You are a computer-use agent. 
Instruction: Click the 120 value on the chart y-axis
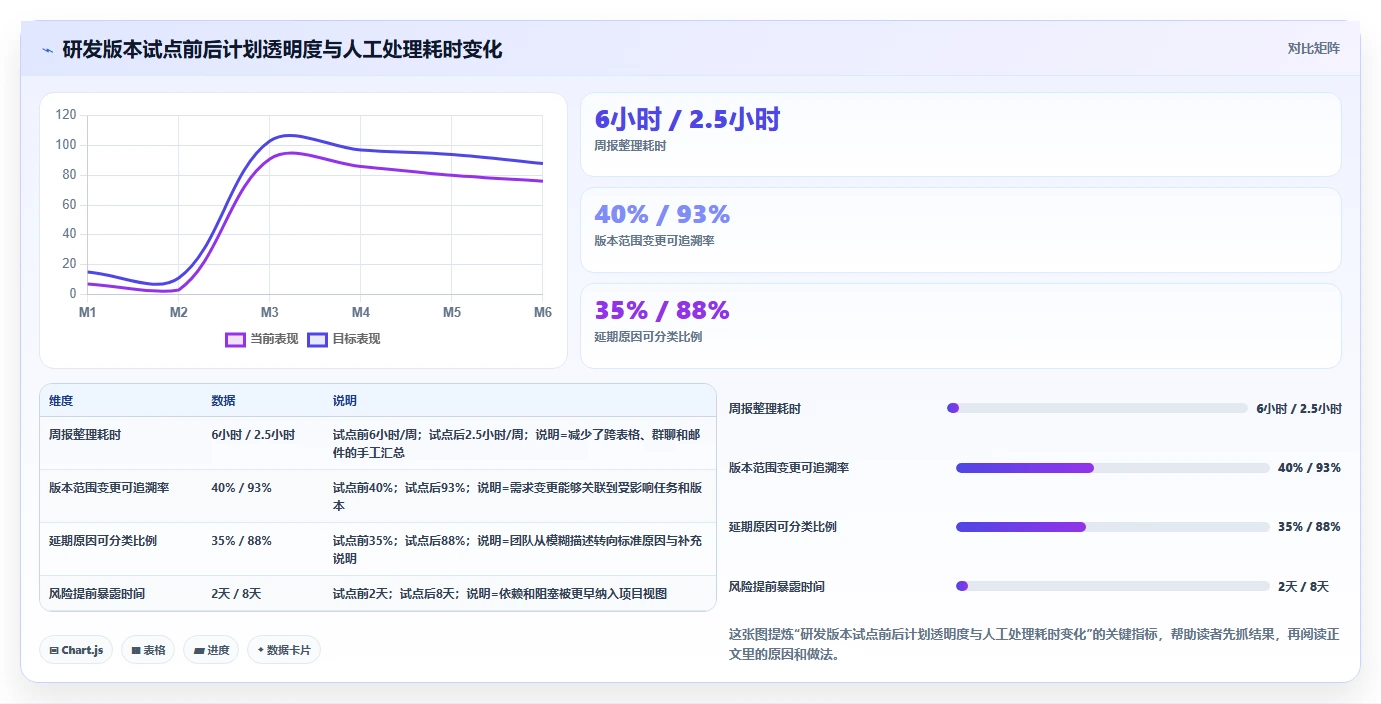click(66, 115)
